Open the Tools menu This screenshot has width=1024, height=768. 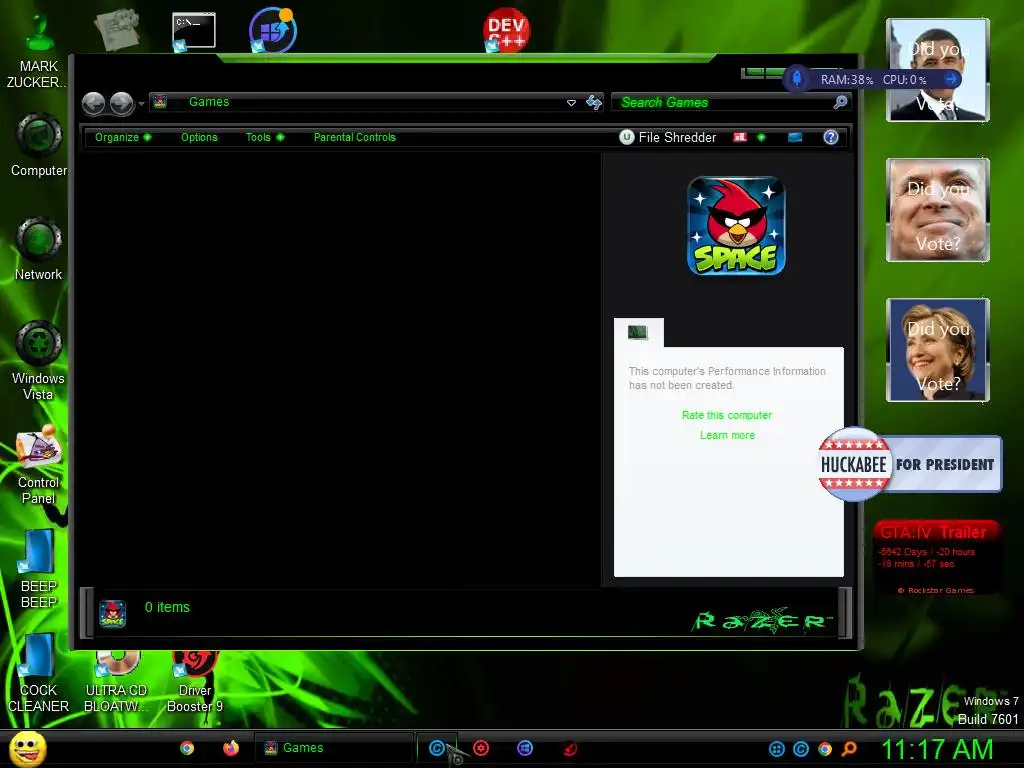pos(264,137)
